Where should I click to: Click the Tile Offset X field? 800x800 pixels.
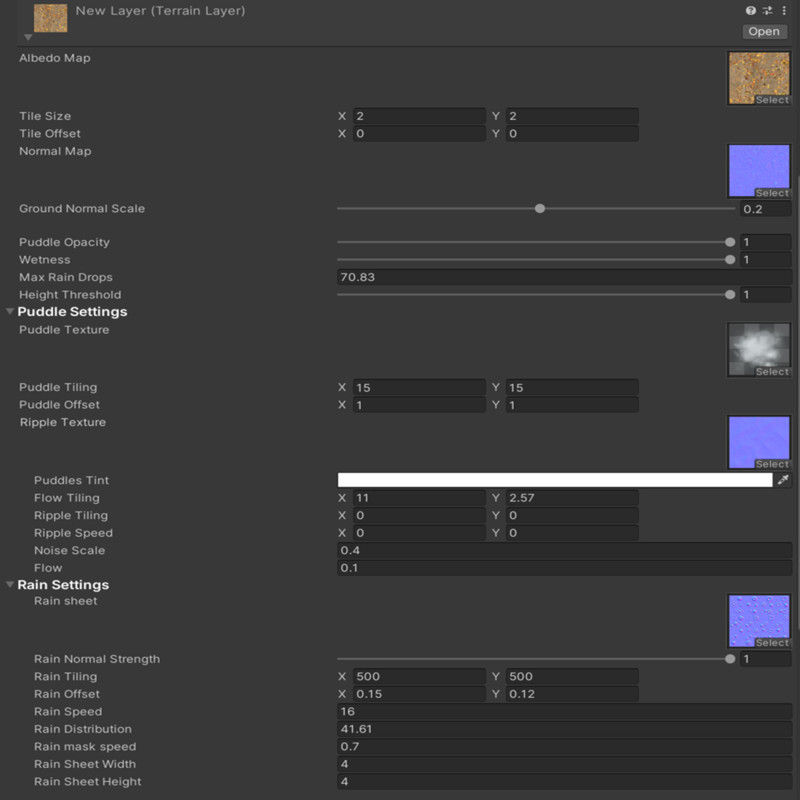(419, 134)
